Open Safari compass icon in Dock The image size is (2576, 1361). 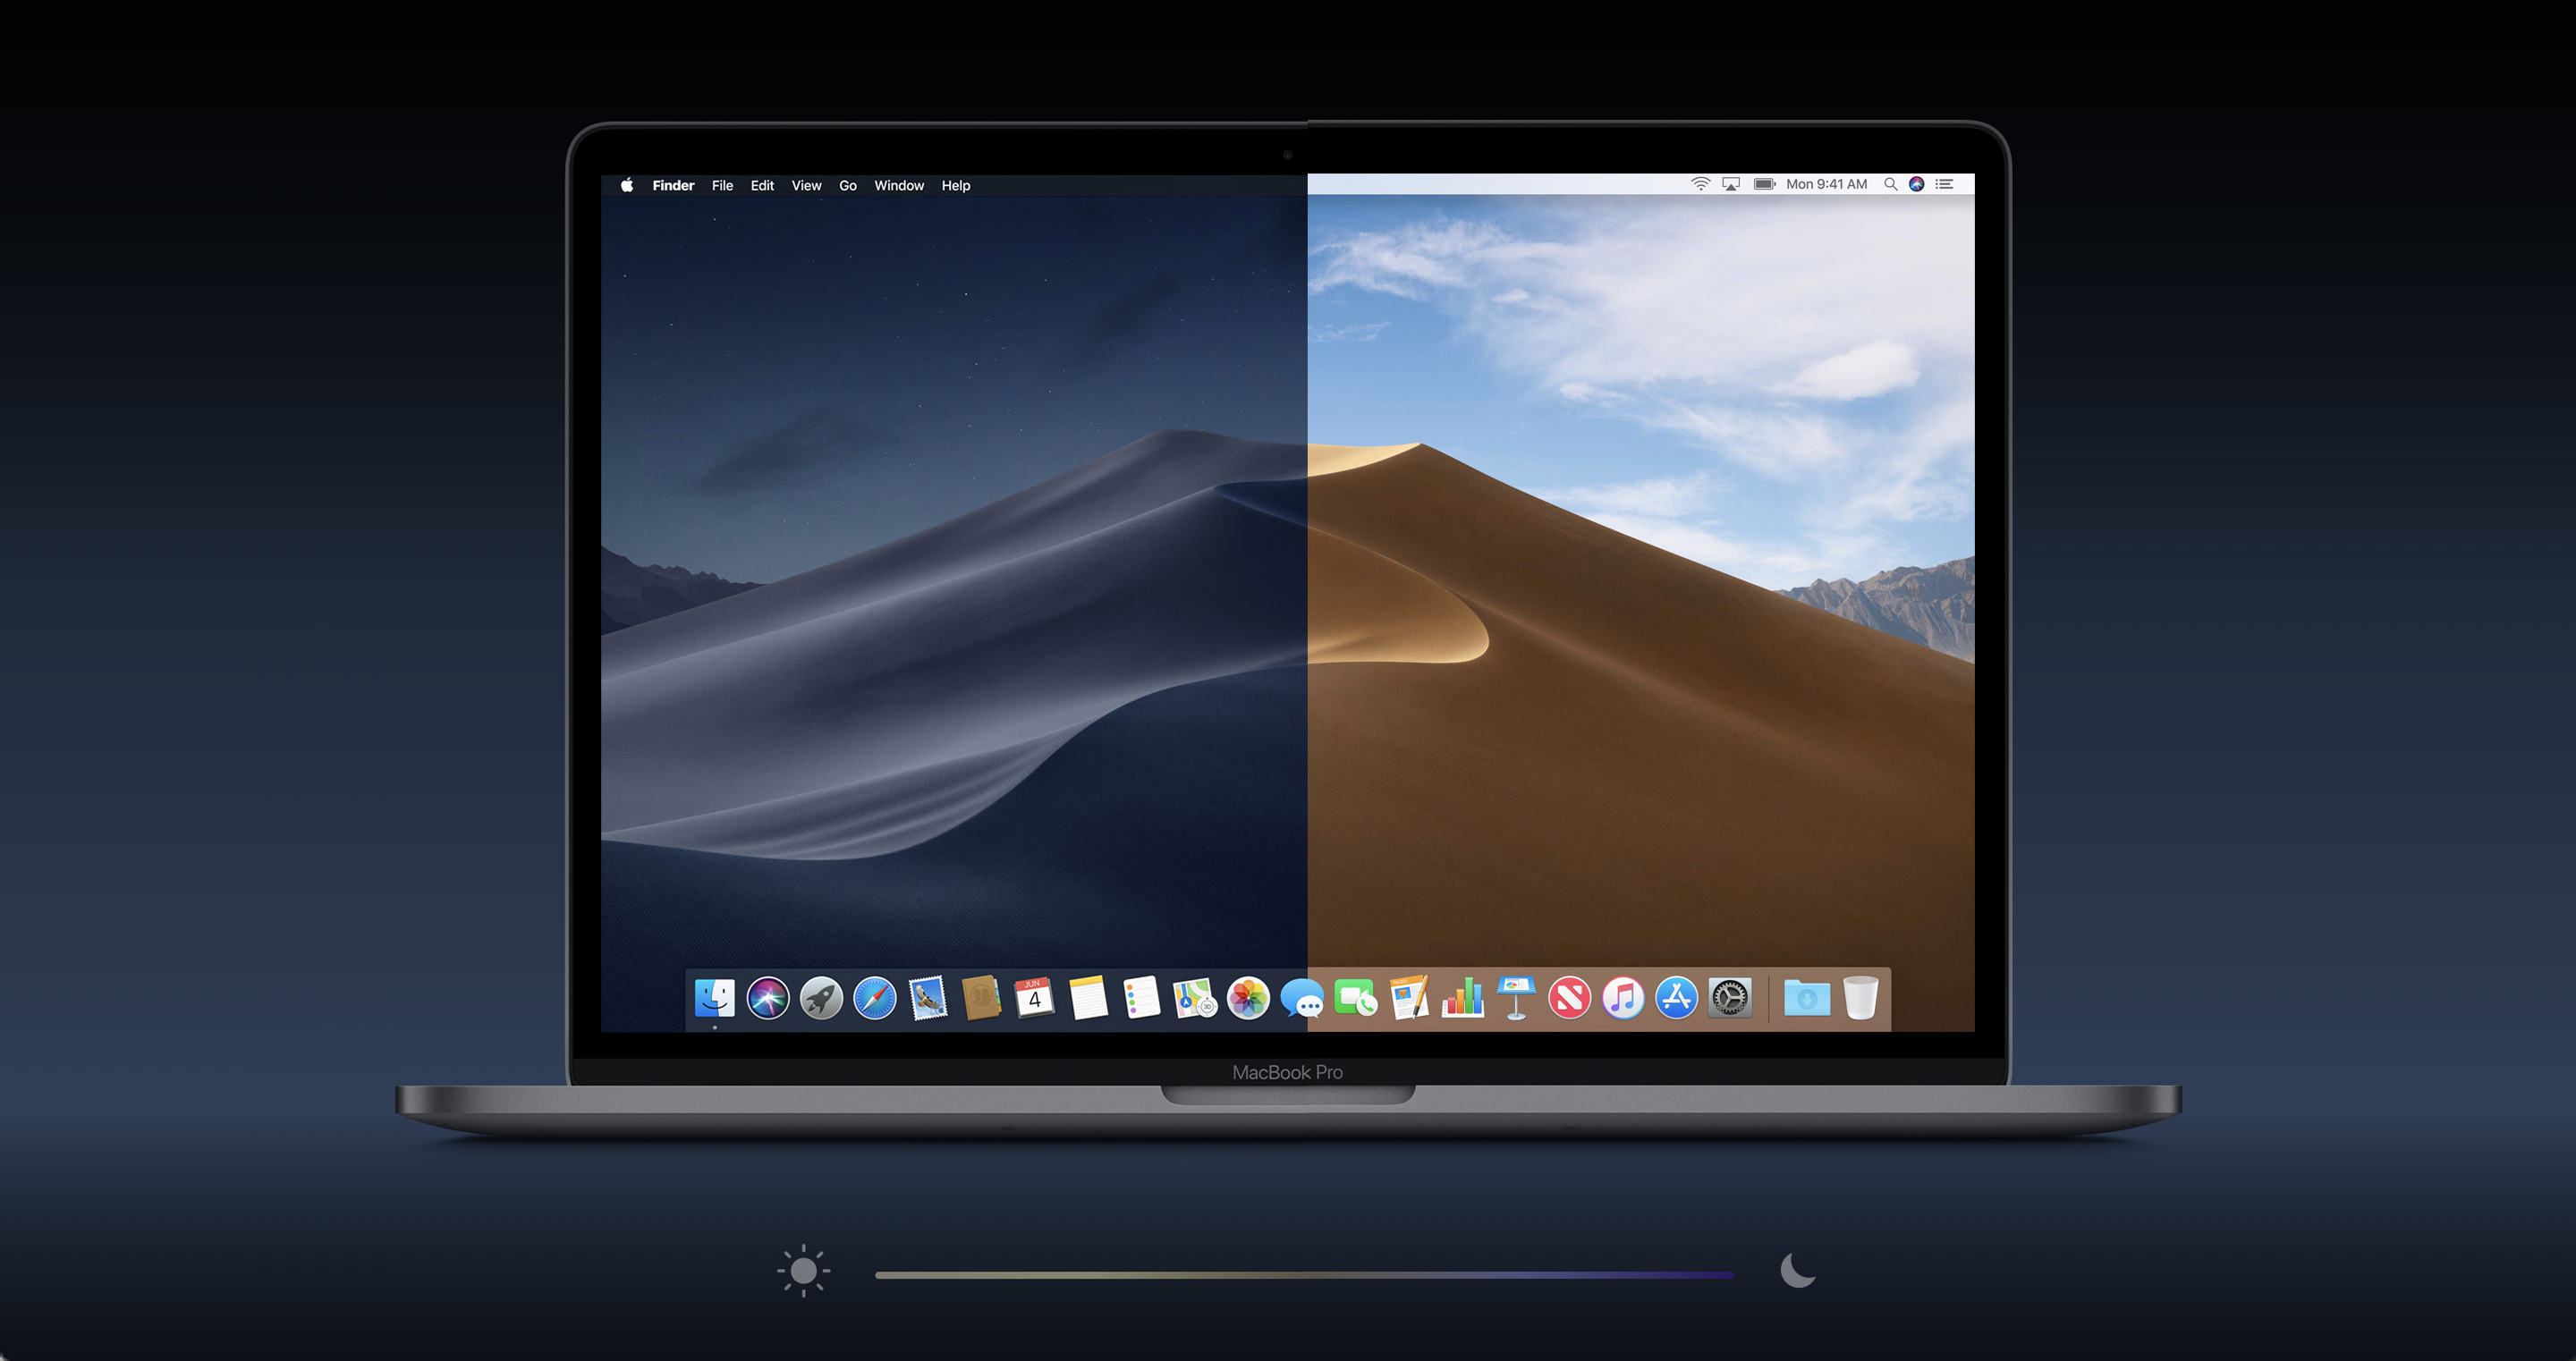coord(875,998)
